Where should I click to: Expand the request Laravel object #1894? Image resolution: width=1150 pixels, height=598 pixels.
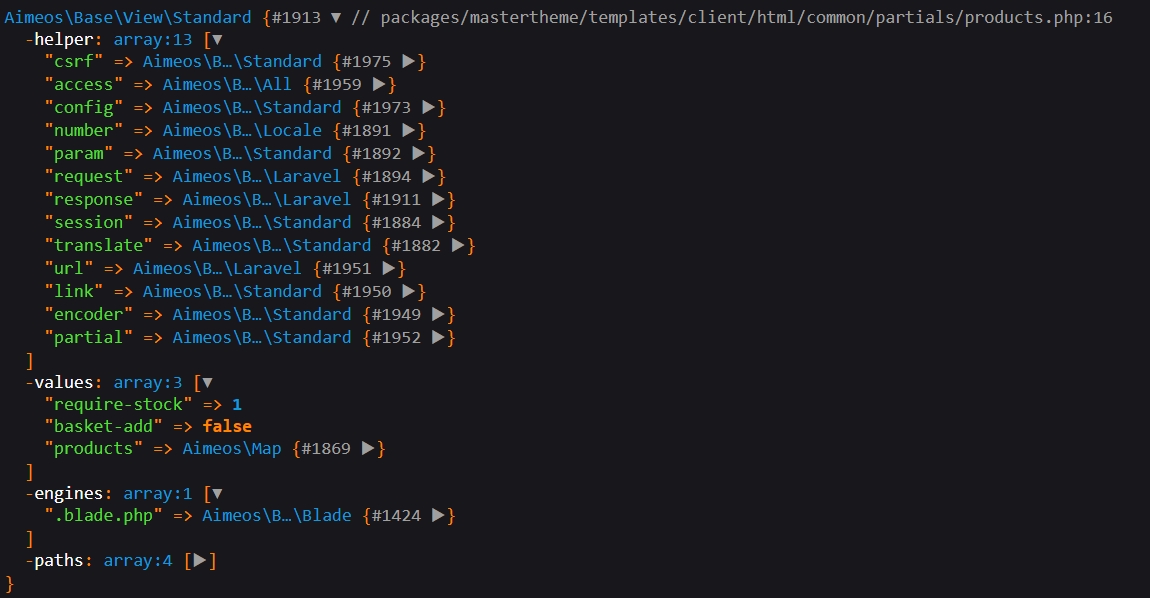pos(429,176)
